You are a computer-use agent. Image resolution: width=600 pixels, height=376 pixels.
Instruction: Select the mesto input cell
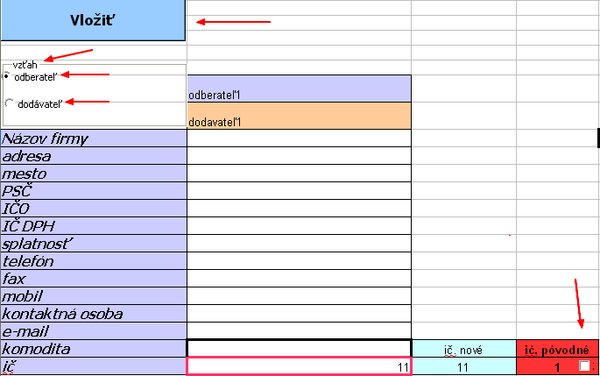pos(299,173)
